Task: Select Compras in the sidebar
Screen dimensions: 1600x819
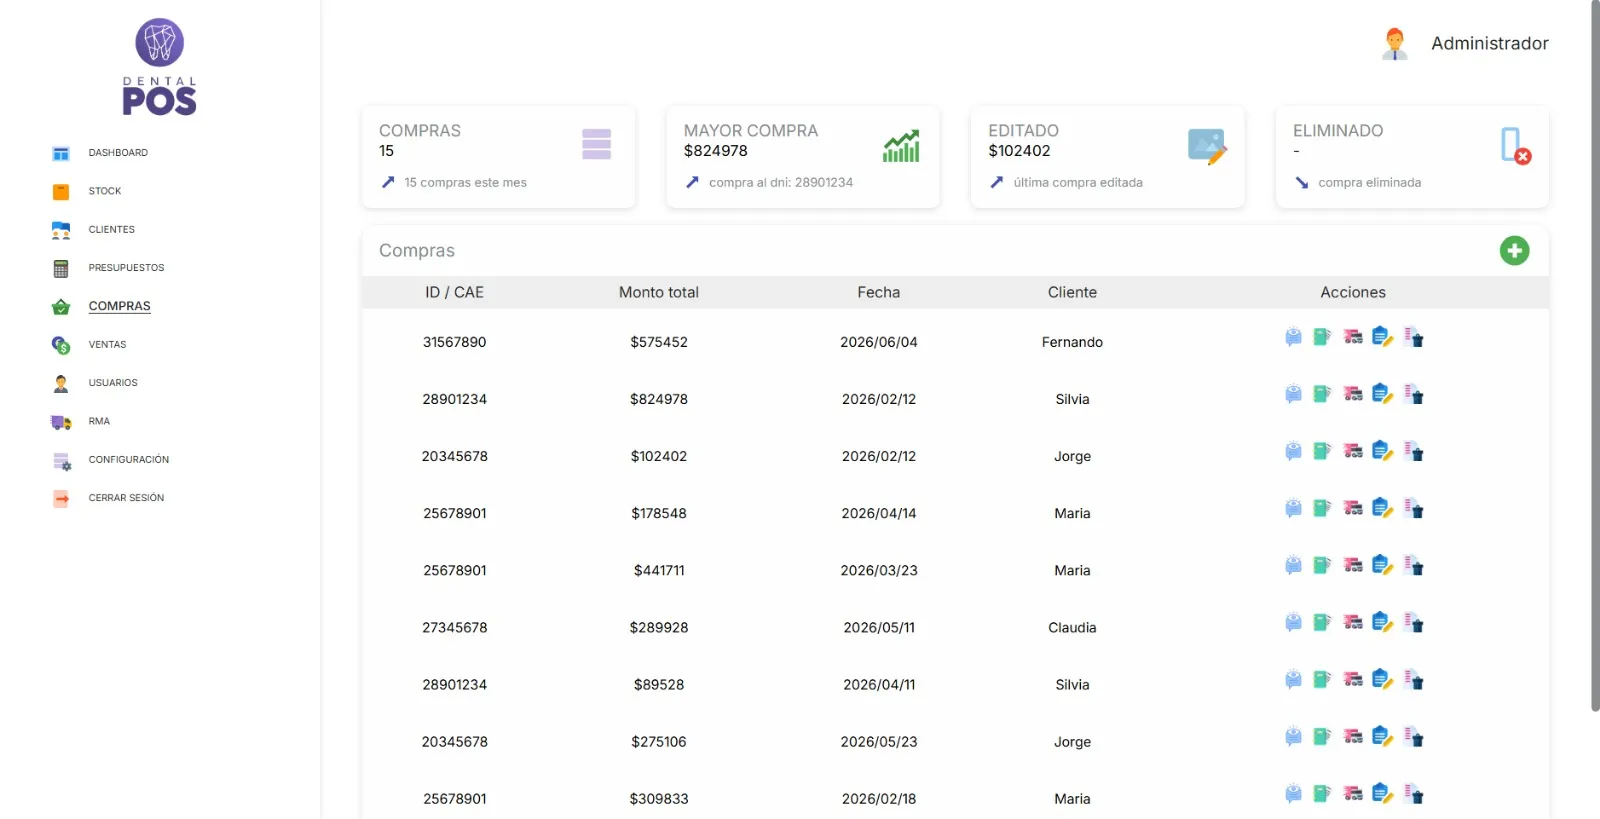Action: [x=119, y=306]
